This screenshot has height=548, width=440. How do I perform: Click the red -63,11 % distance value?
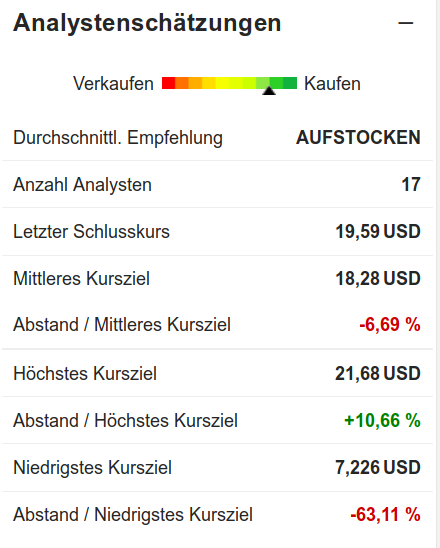[x=385, y=514]
